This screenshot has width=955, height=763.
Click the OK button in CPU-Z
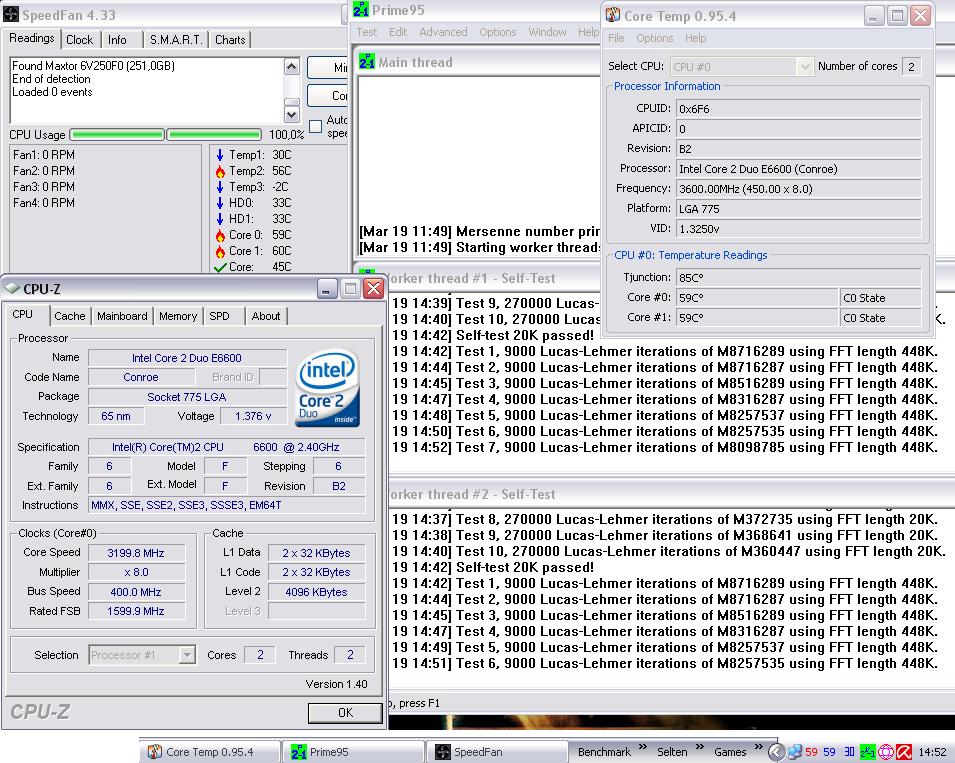(x=345, y=712)
